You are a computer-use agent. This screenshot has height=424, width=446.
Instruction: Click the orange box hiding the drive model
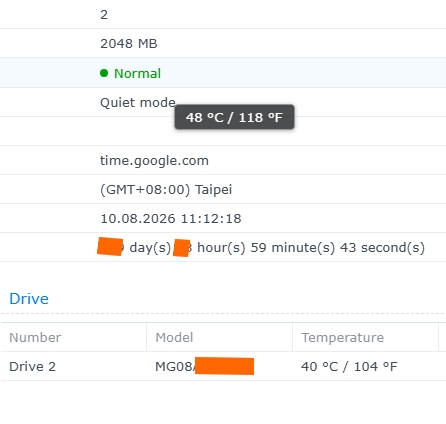point(224,366)
